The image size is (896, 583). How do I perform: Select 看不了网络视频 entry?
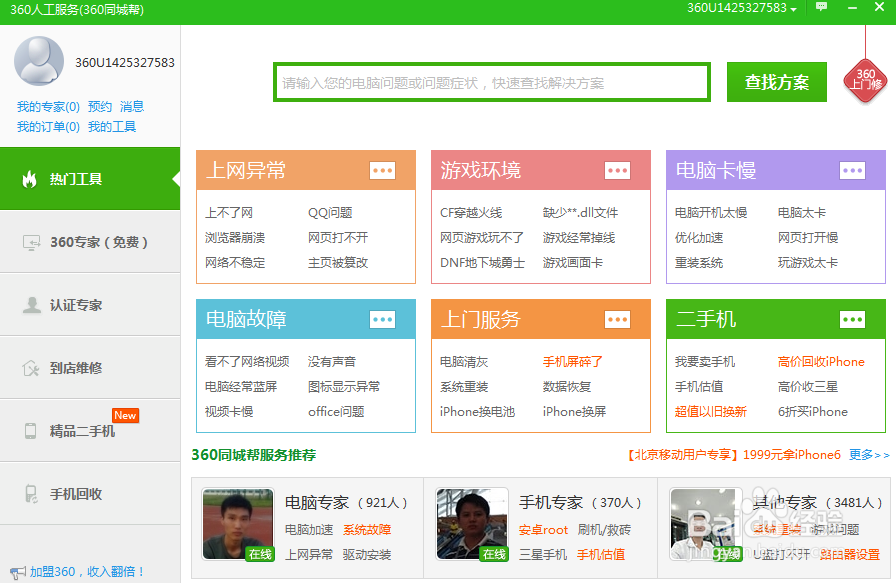(x=247, y=362)
